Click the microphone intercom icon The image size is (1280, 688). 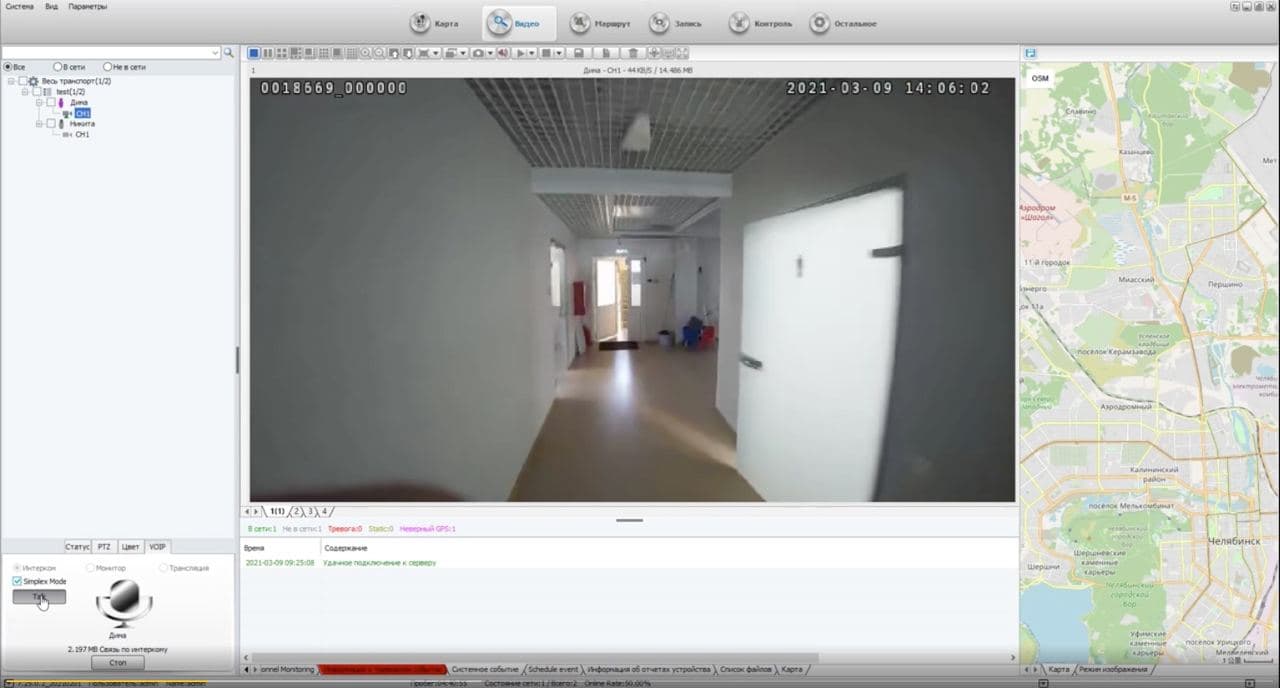pos(124,602)
